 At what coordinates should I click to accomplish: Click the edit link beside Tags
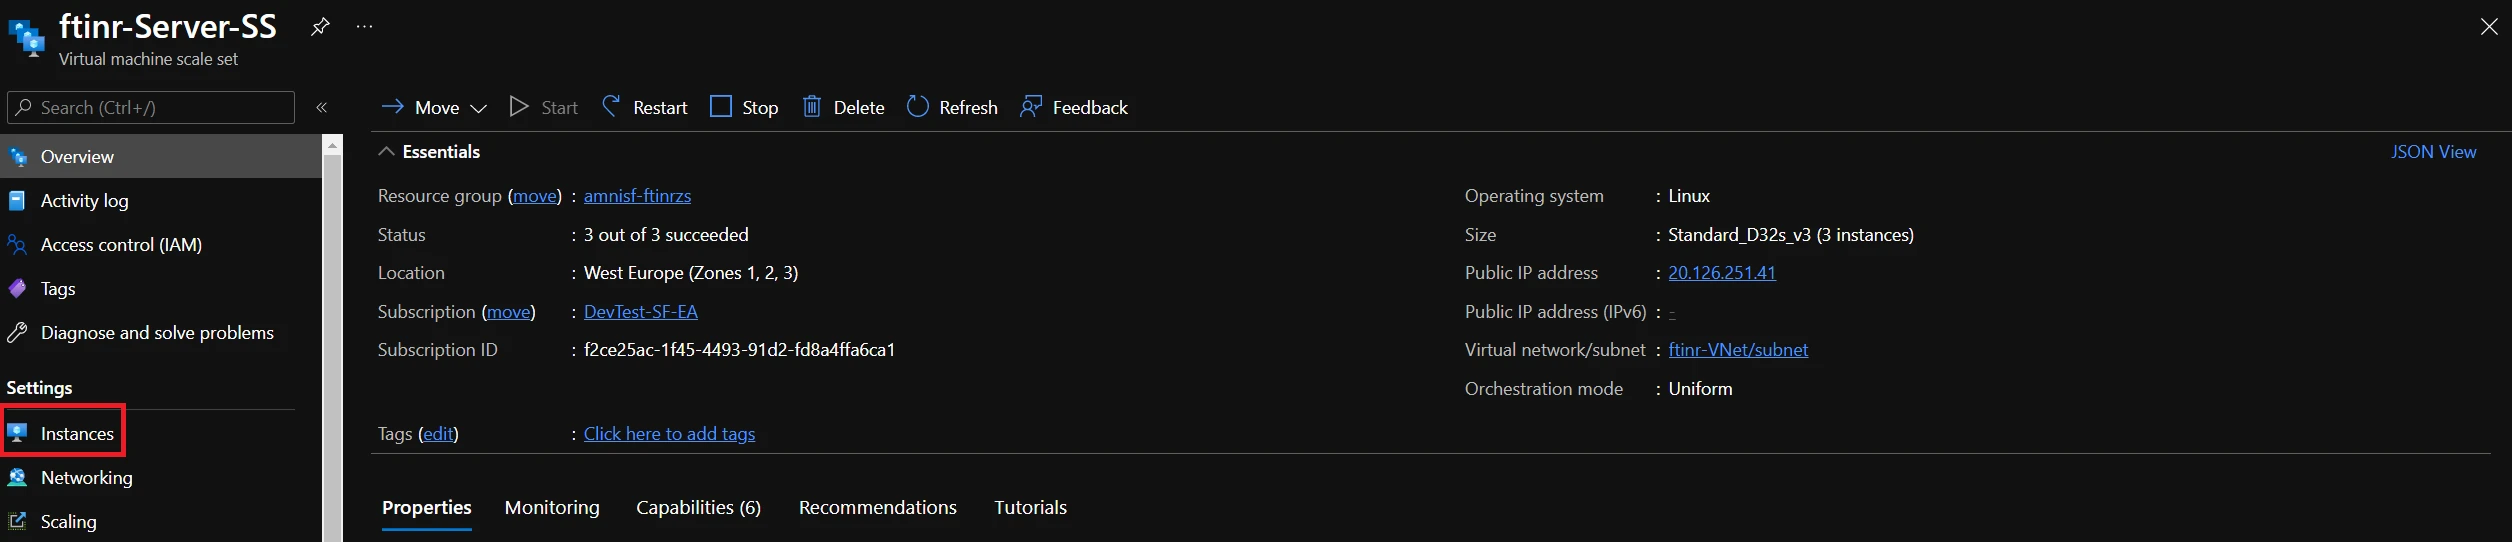(438, 434)
